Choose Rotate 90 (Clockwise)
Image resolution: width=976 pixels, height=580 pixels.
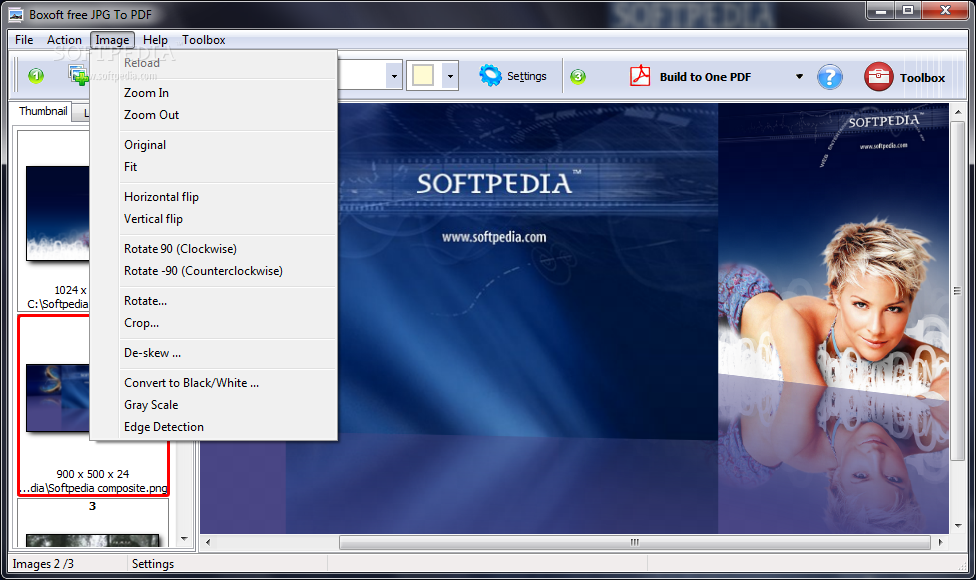tap(214, 249)
